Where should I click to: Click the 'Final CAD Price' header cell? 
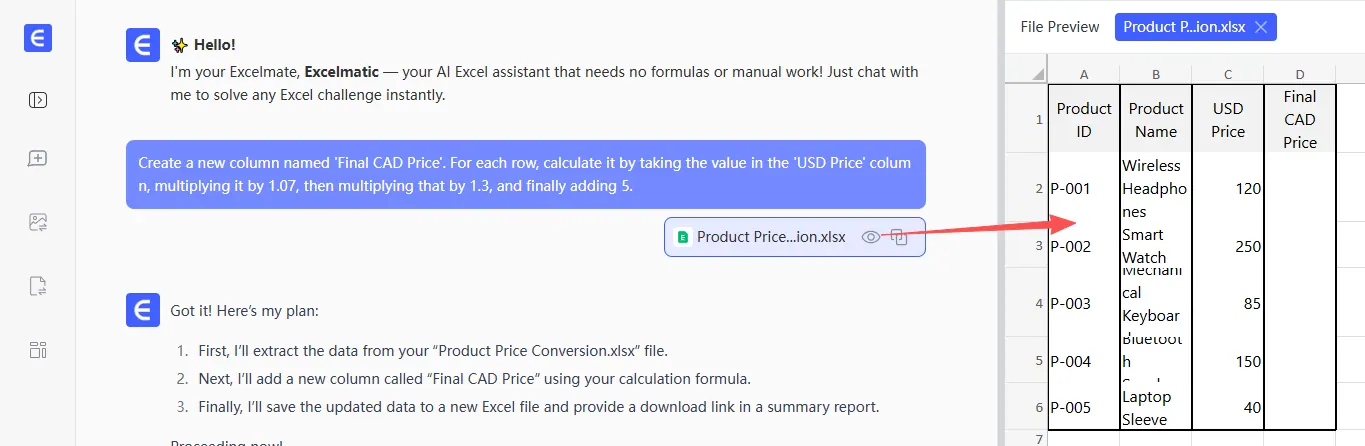click(1299, 120)
